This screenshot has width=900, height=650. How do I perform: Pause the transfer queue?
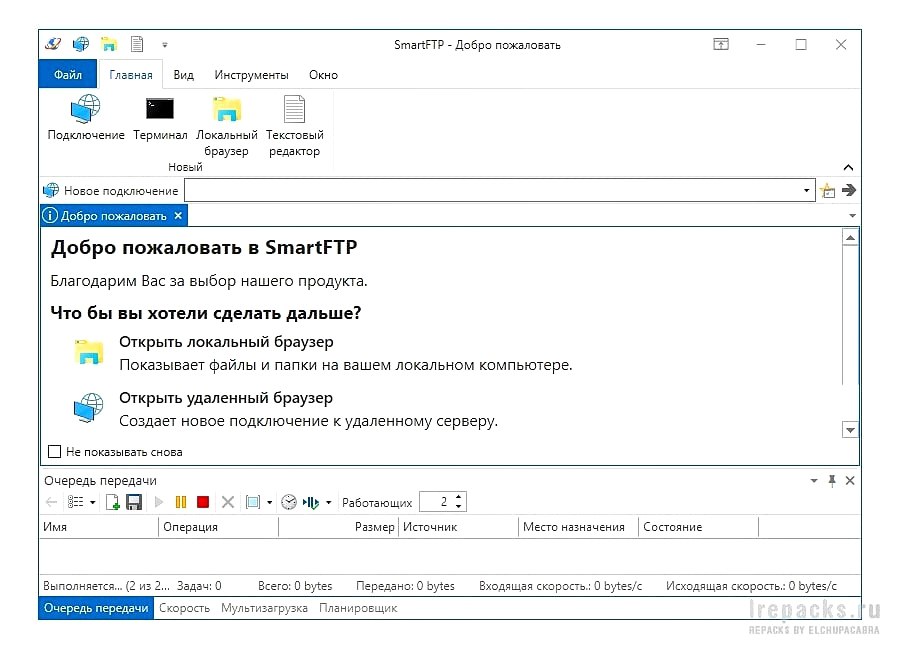click(x=181, y=502)
